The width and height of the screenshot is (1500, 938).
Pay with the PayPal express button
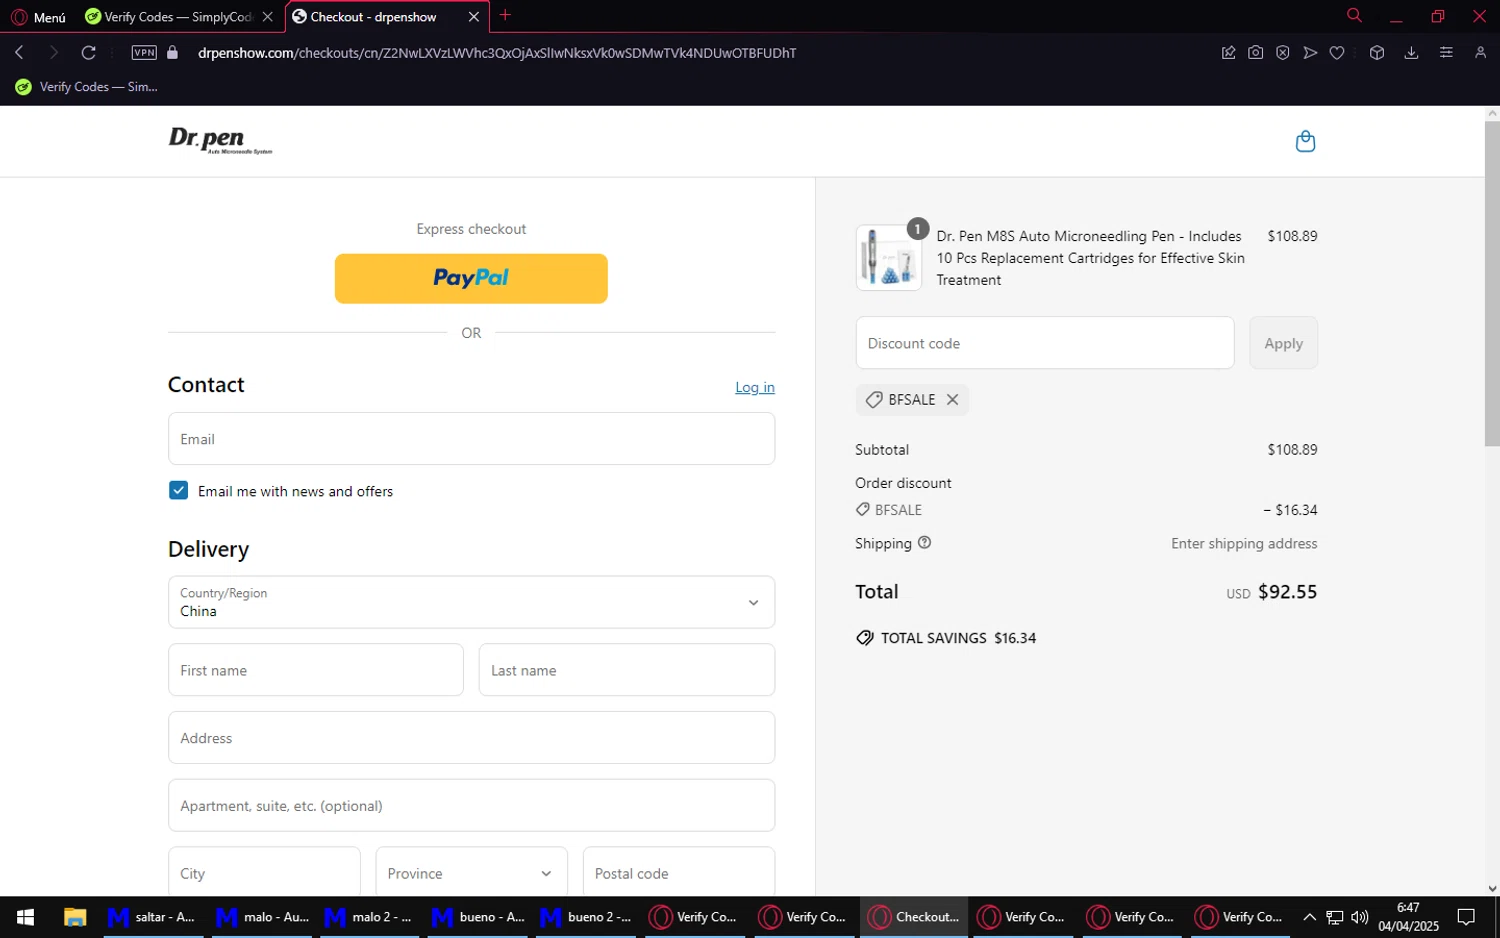coord(471,278)
